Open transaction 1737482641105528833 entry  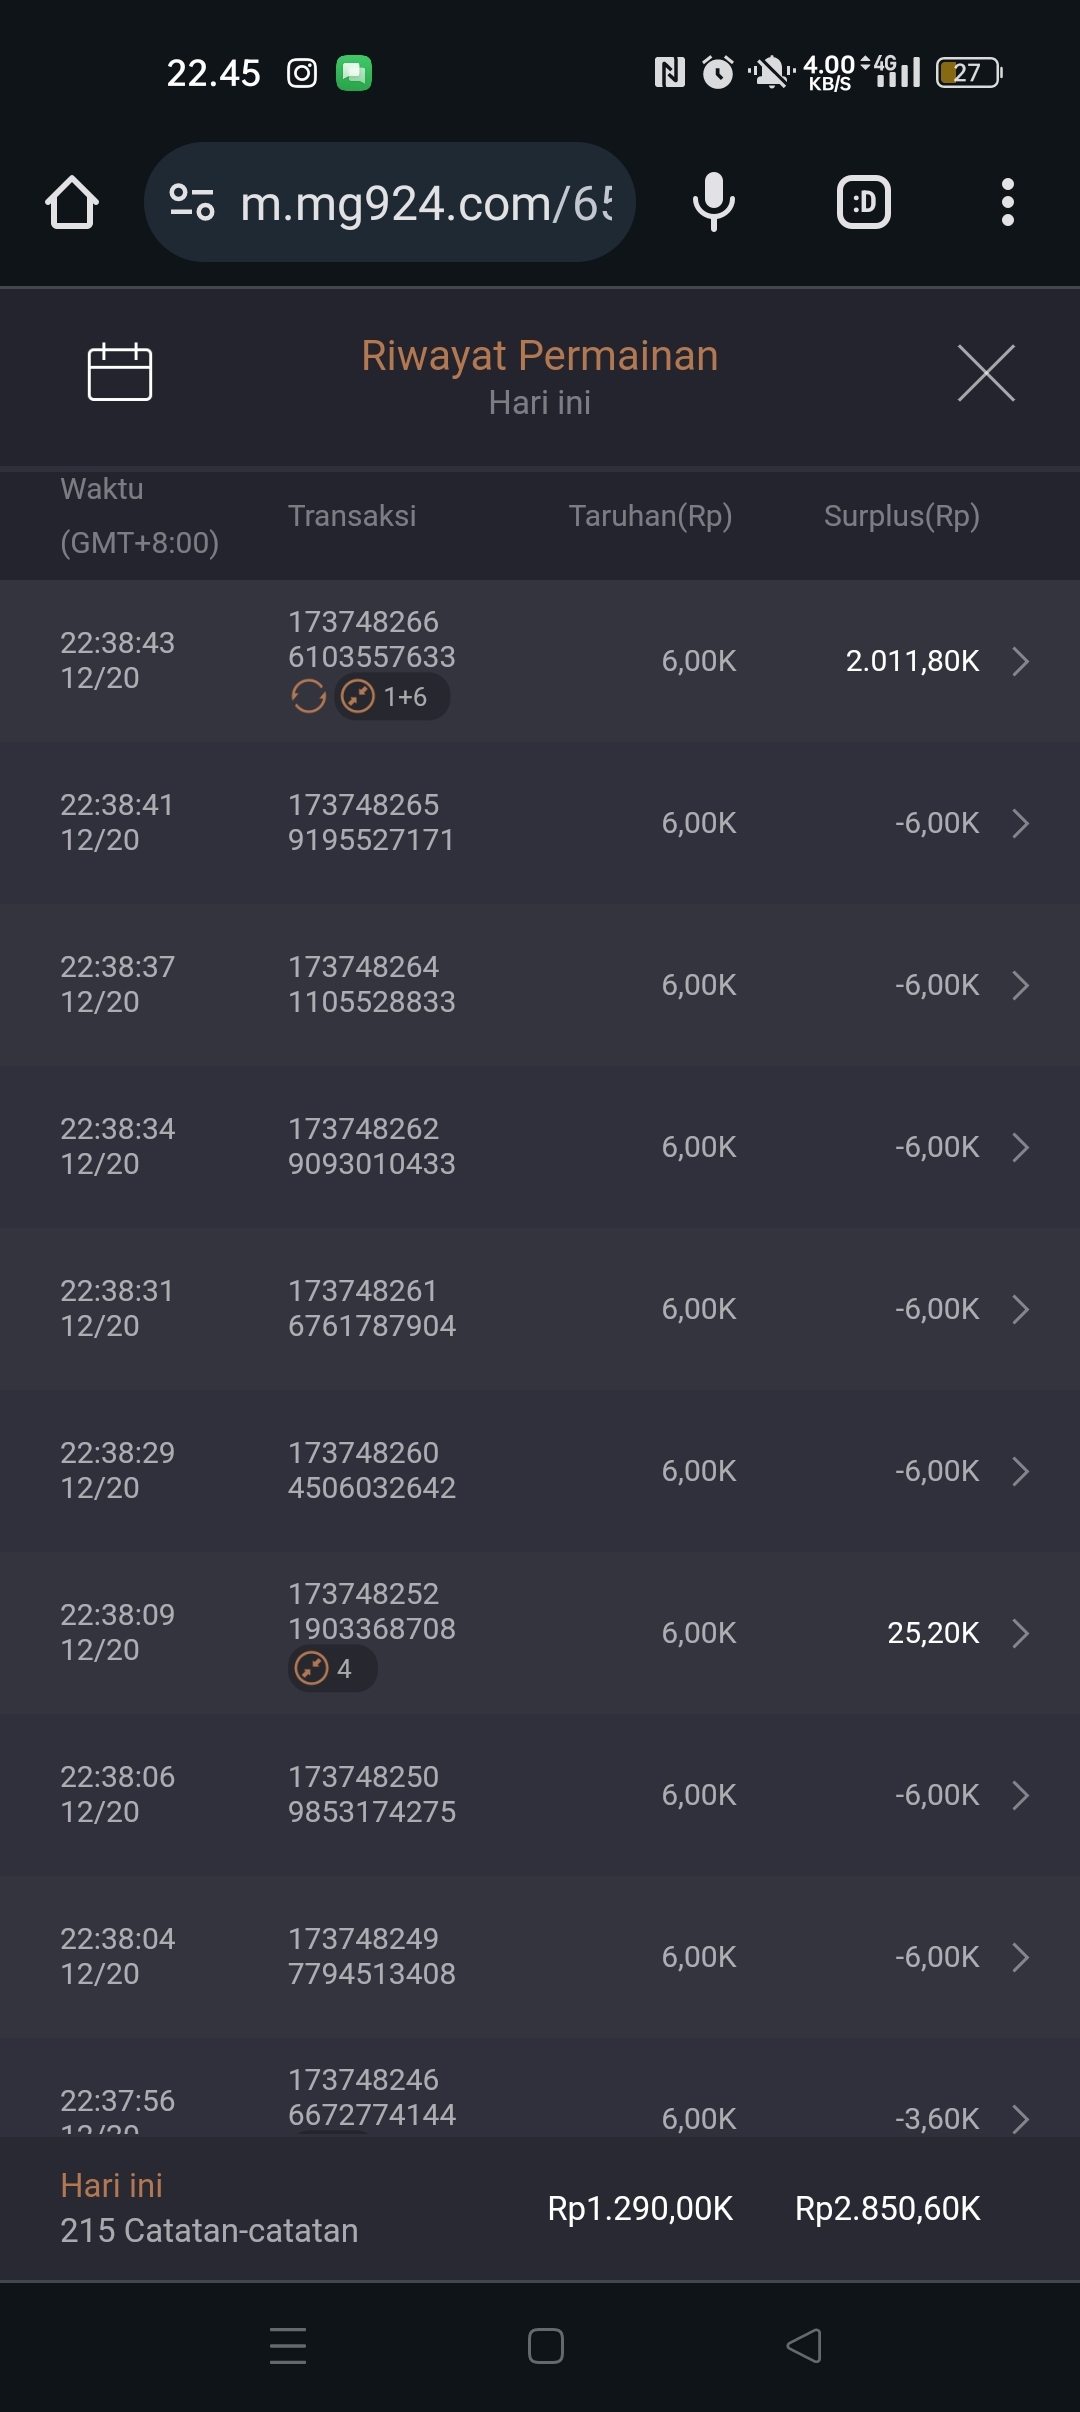pyautogui.click(x=371, y=985)
